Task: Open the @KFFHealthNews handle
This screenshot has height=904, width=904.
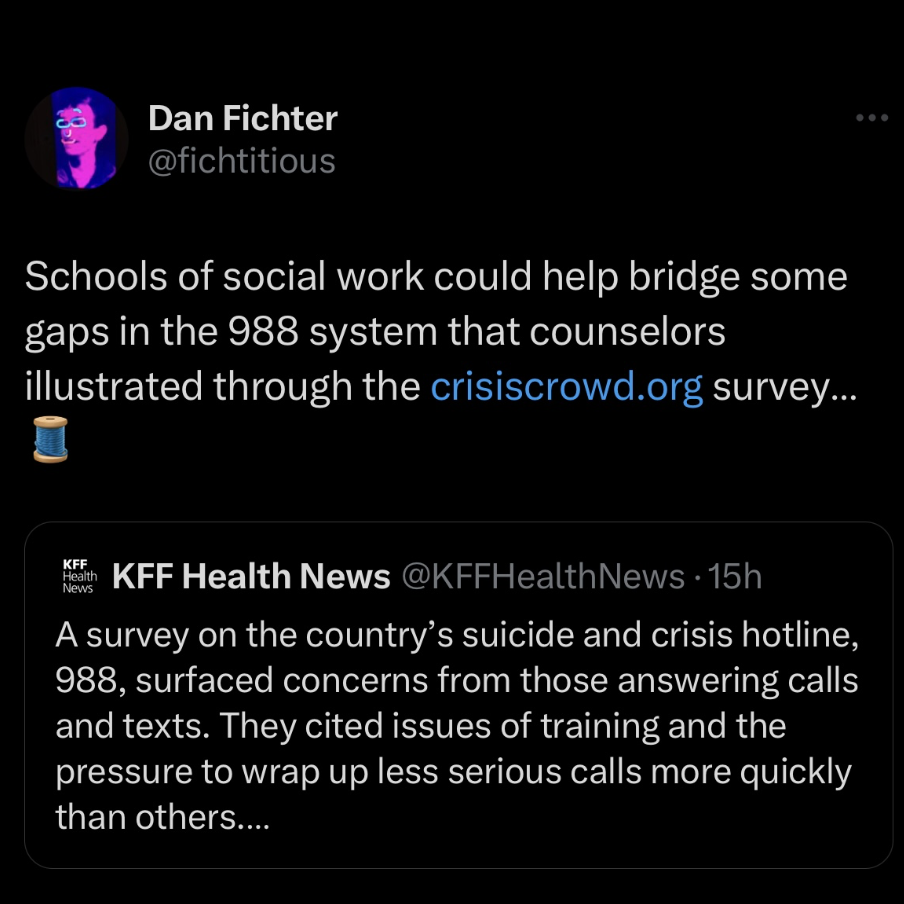Action: pos(543,576)
